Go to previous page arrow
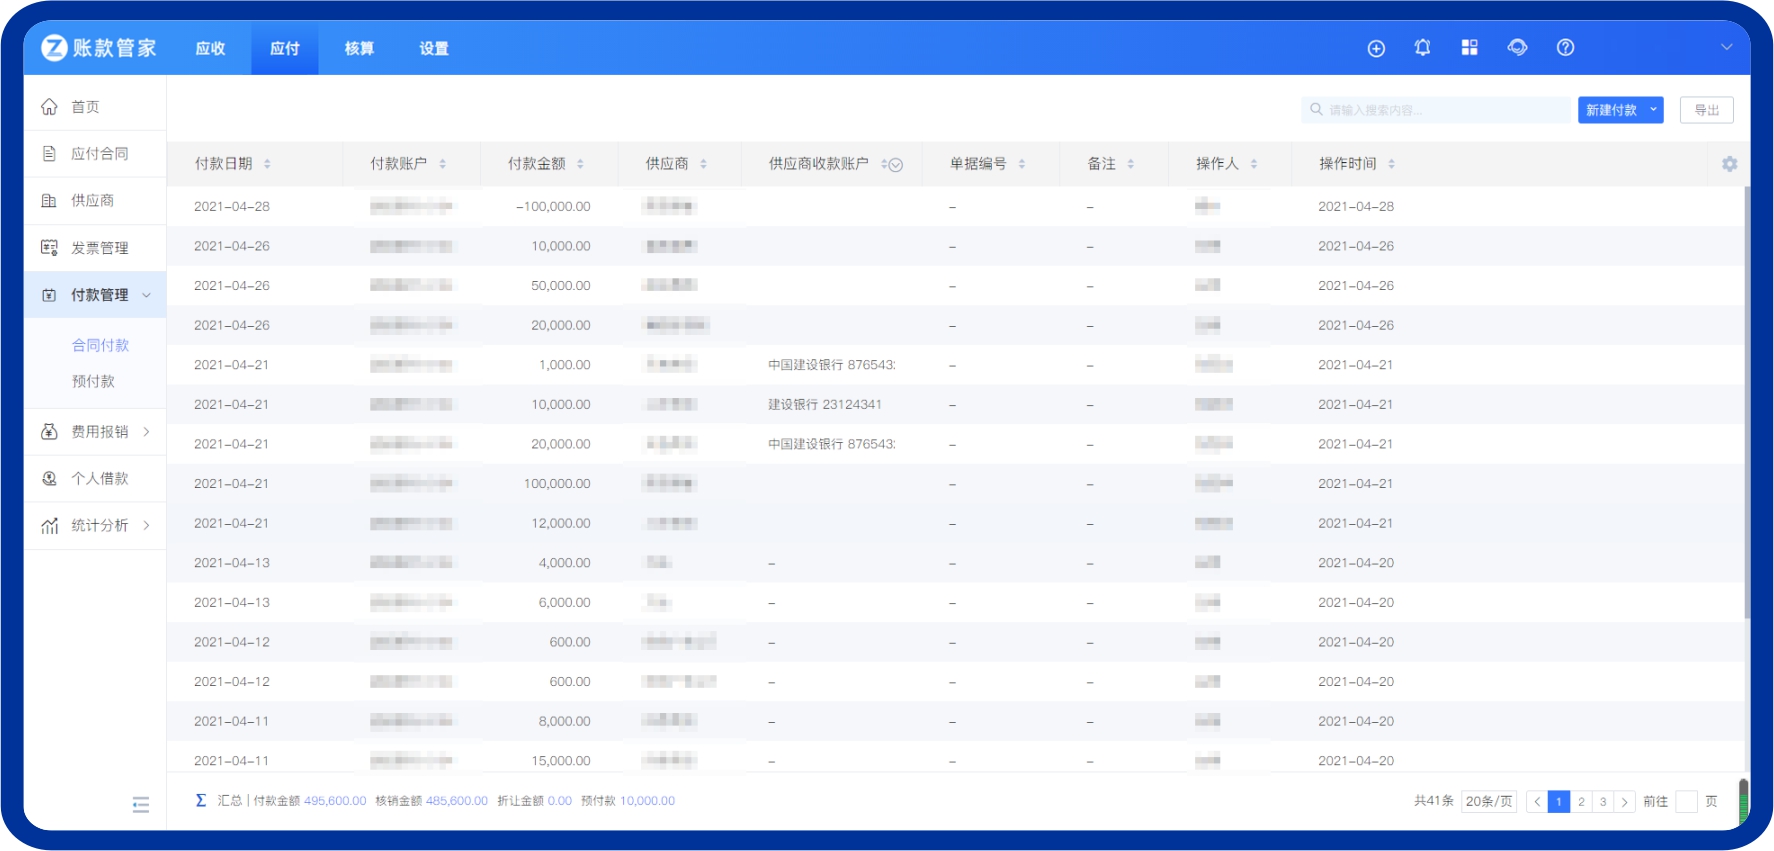This screenshot has height=851, width=1774. pyautogui.click(x=1537, y=802)
